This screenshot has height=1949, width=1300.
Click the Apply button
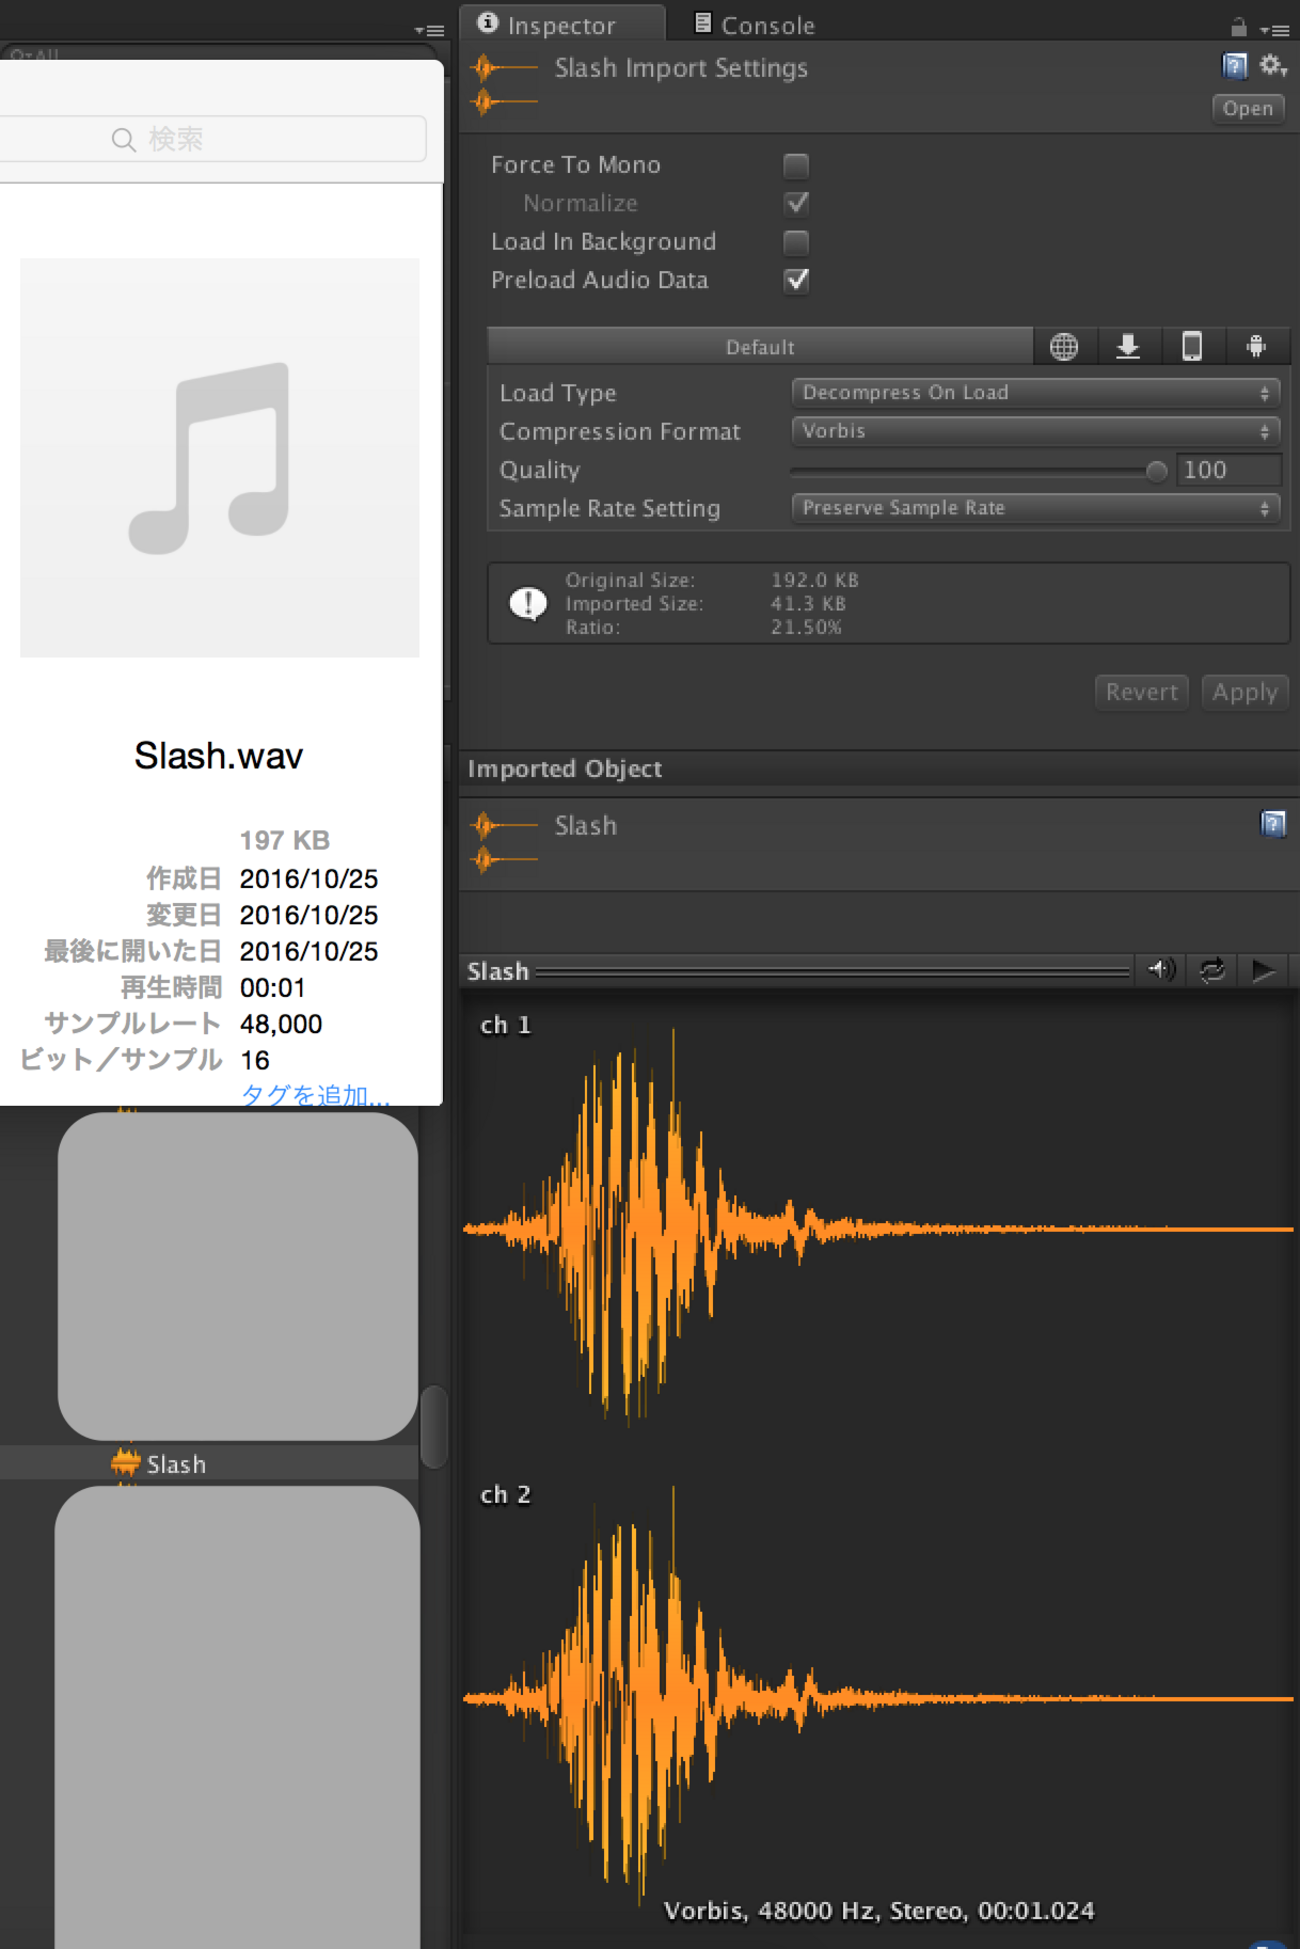[1244, 692]
